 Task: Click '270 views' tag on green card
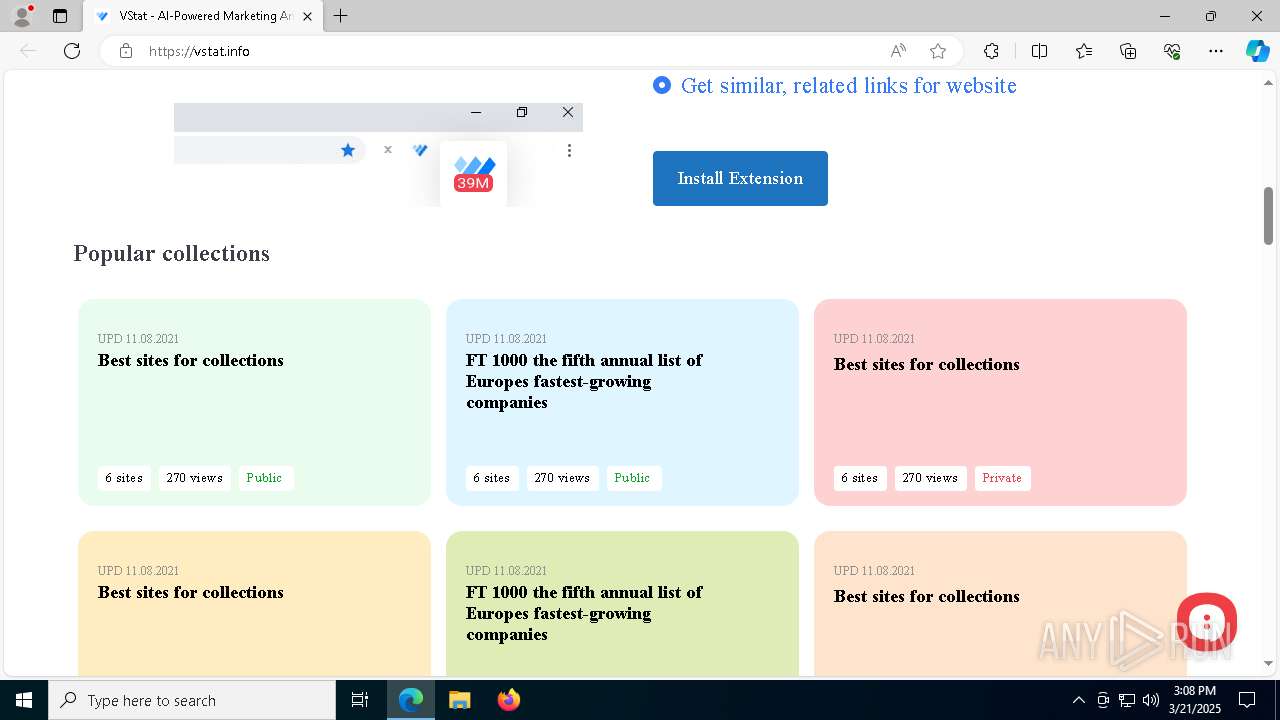coord(194,478)
